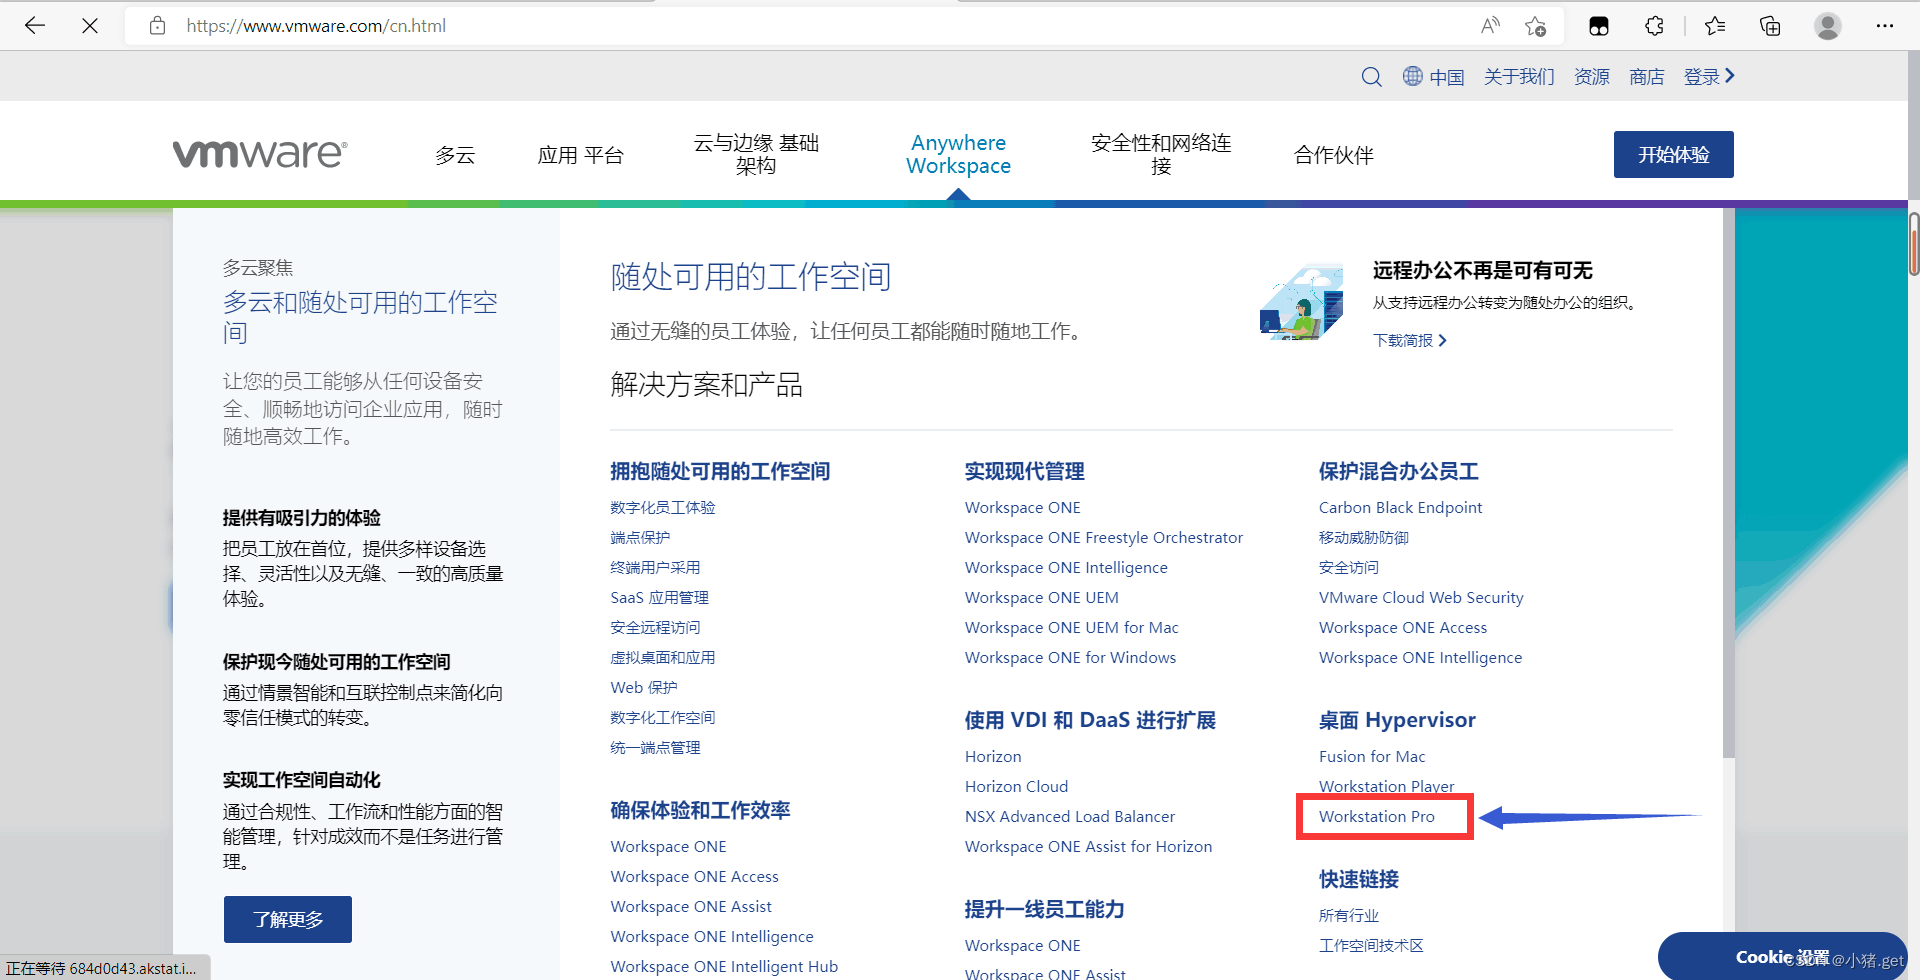
Task: Open Horizon Cloud link
Action: 1016,786
